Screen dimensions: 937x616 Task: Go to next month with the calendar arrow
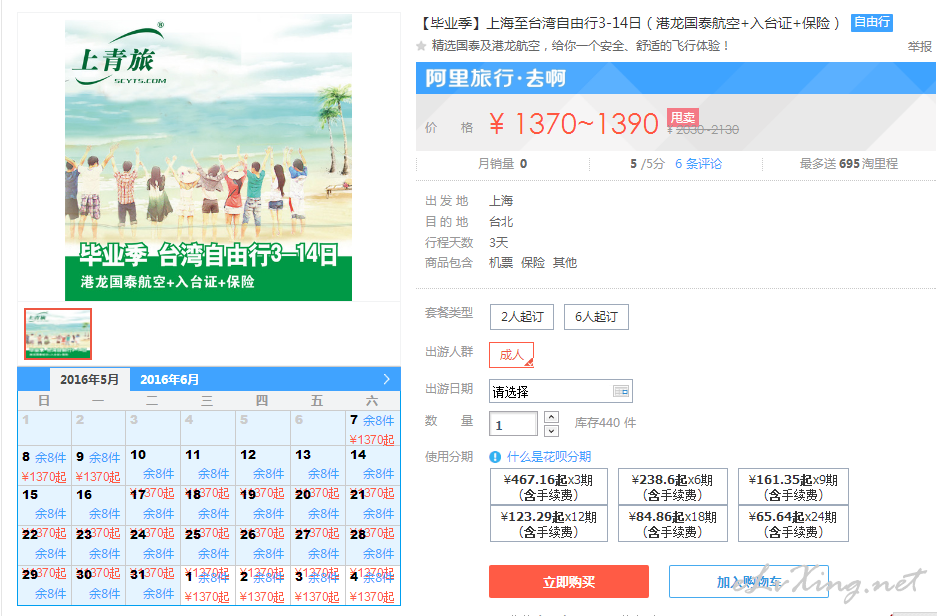pos(386,379)
